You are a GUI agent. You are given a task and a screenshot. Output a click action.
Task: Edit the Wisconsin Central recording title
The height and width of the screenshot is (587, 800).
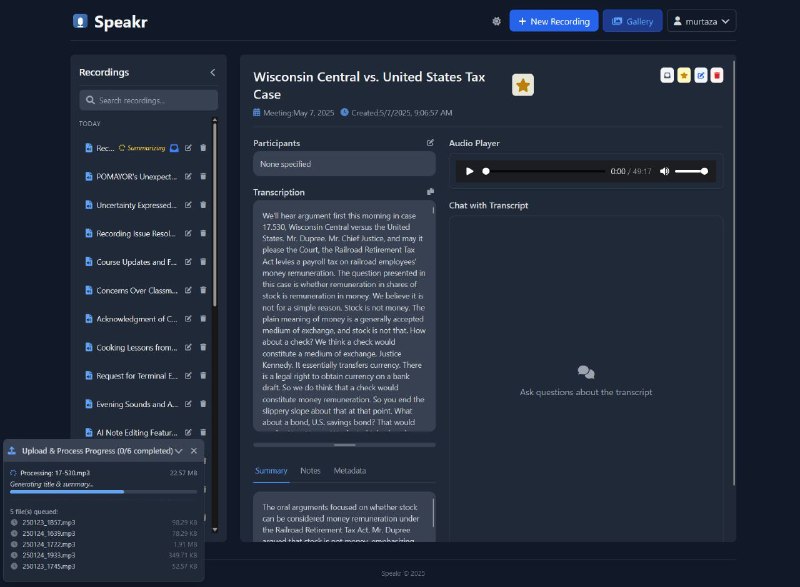click(700, 75)
